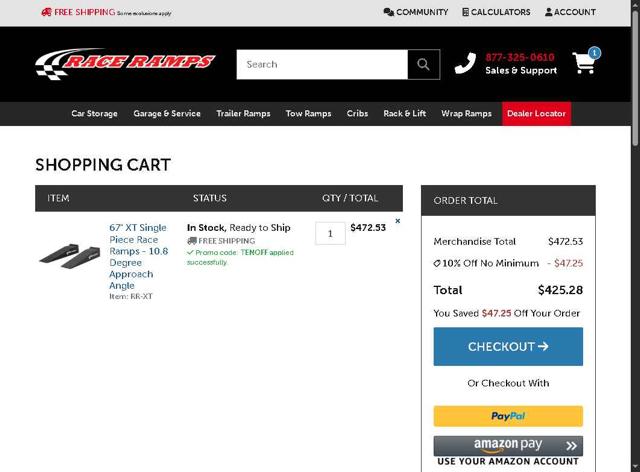The height and width of the screenshot is (472, 640).
Task: Click the 'TENOFF applied successfully' promo message
Action: tap(240, 257)
